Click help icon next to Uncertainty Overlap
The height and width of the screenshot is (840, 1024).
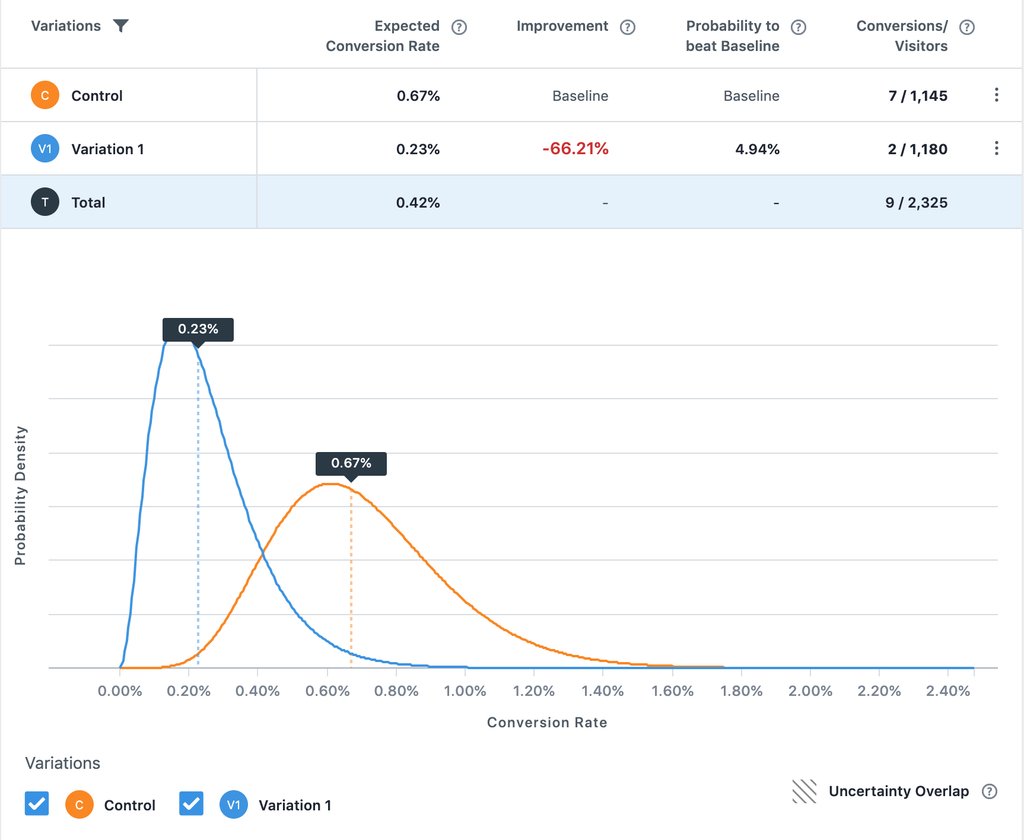(x=989, y=791)
